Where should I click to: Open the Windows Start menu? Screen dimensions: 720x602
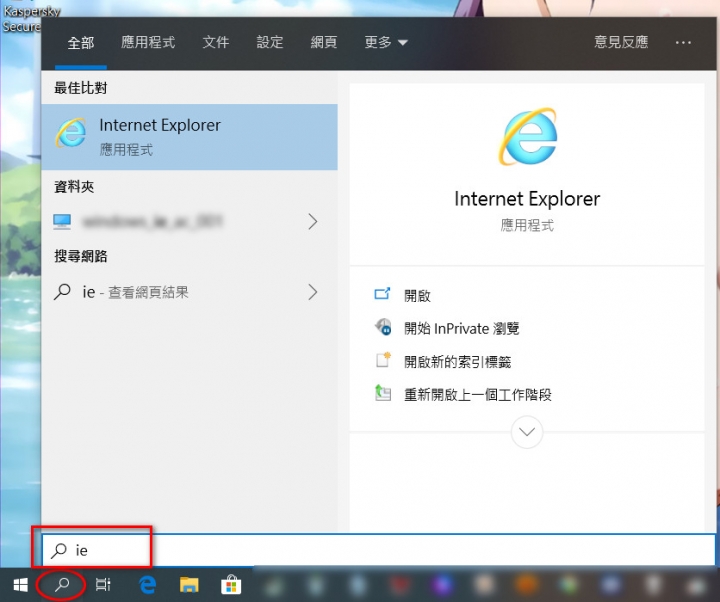pos(20,585)
